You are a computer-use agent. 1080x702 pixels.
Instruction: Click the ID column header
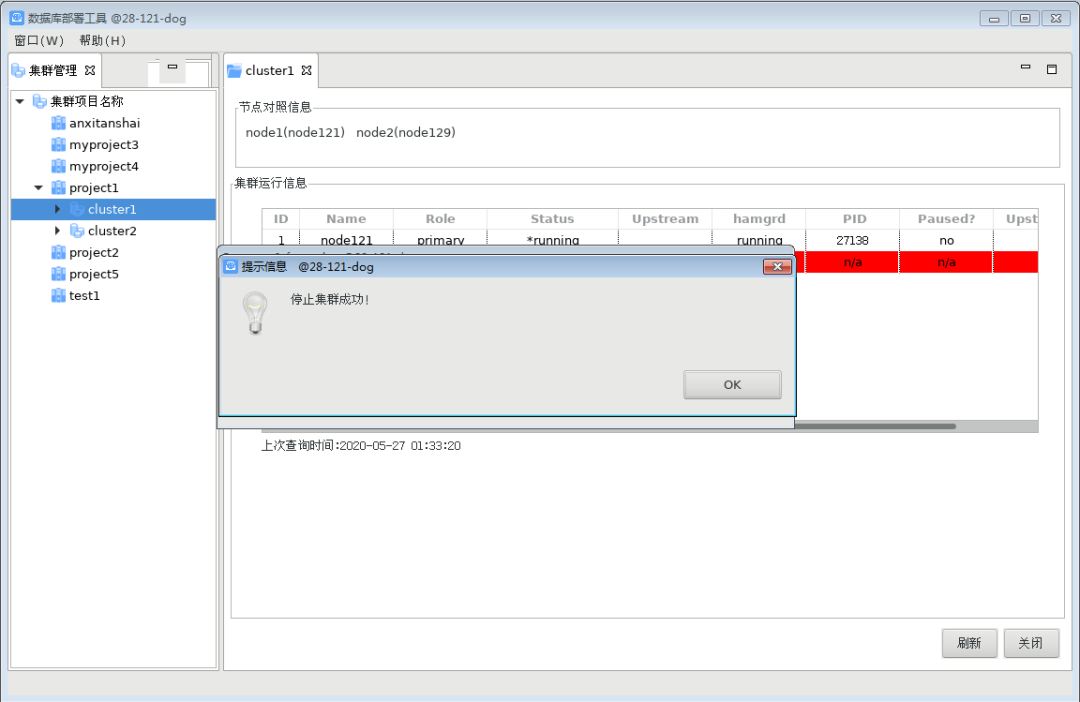pos(281,218)
